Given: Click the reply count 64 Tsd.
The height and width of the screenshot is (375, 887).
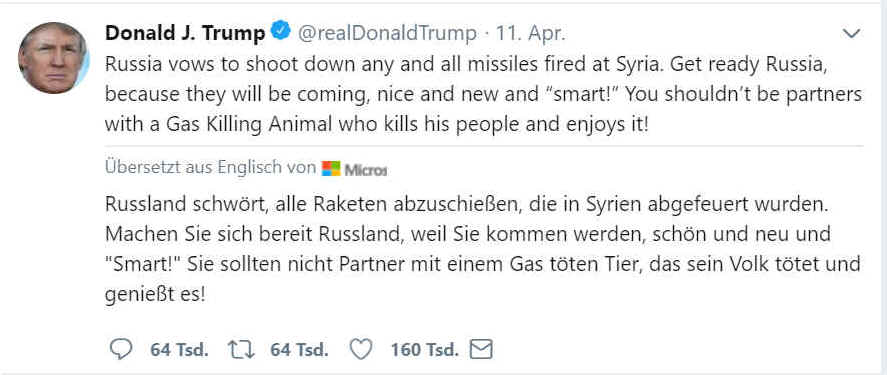Looking at the screenshot, I should (179, 350).
